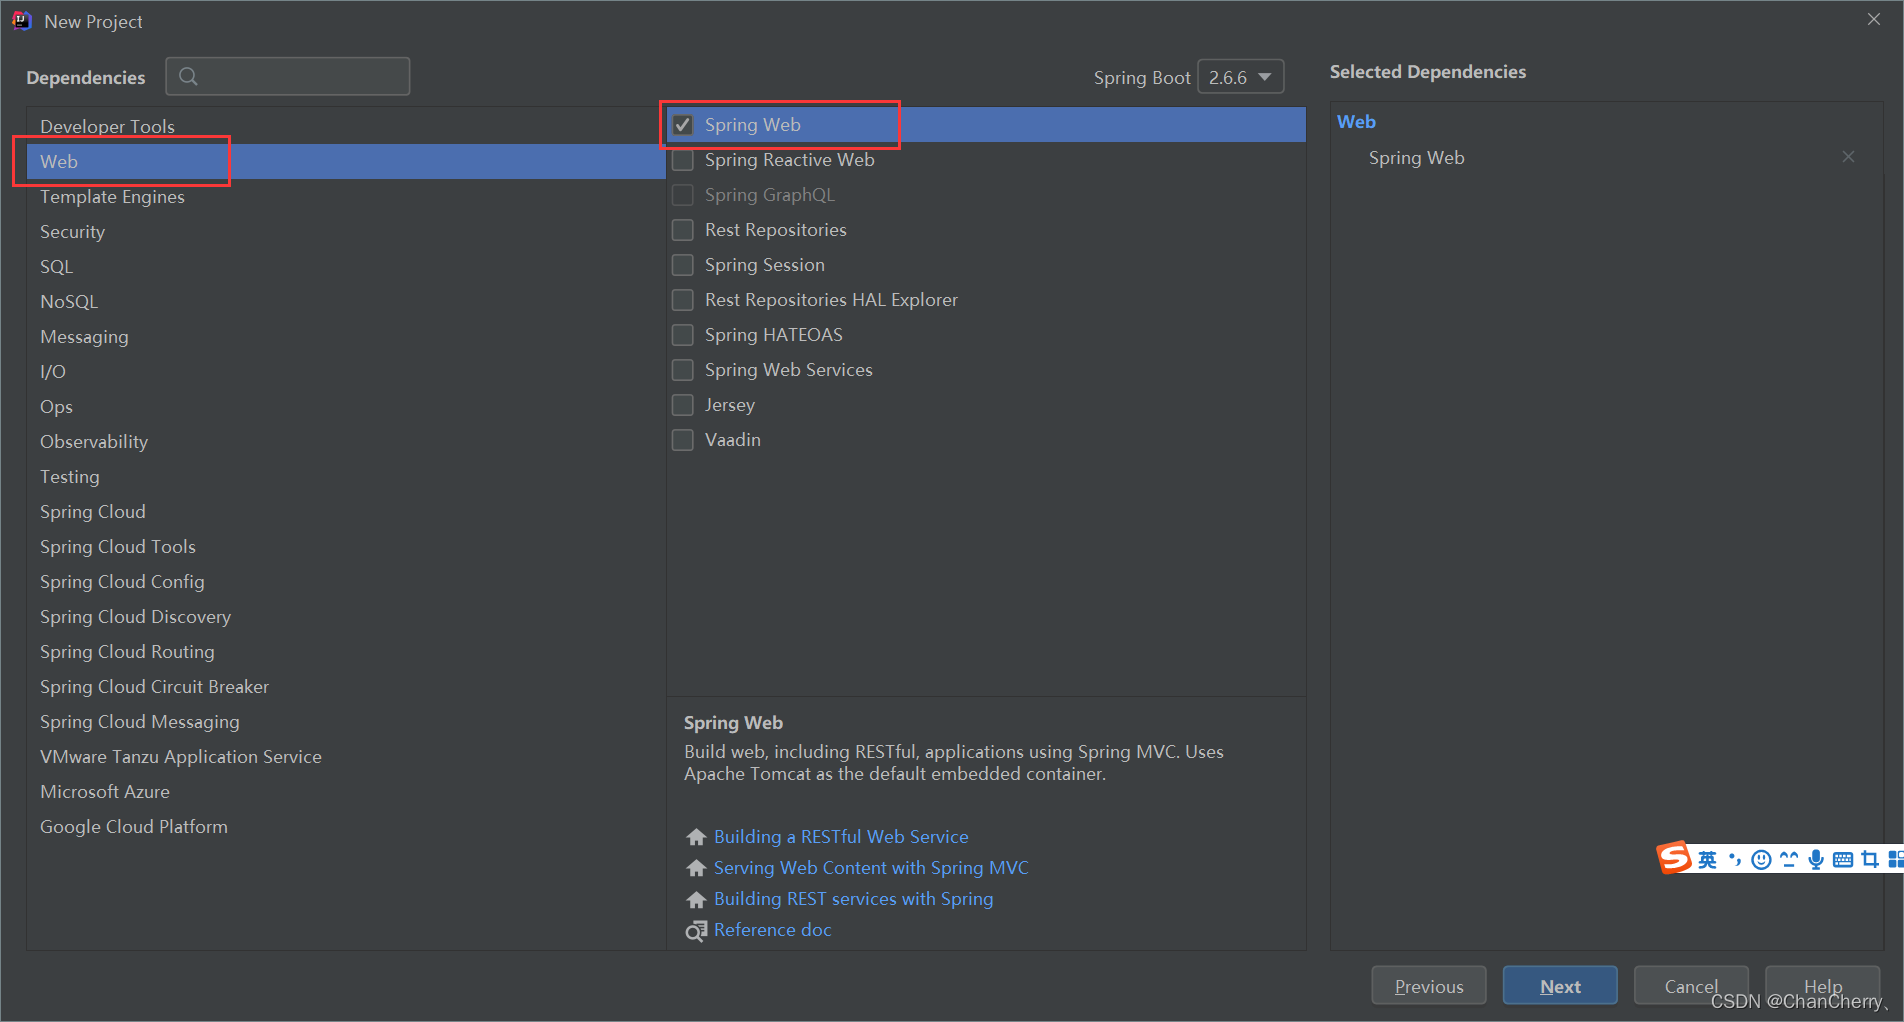Open Serving Web Content with Spring MVC

point(871,868)
